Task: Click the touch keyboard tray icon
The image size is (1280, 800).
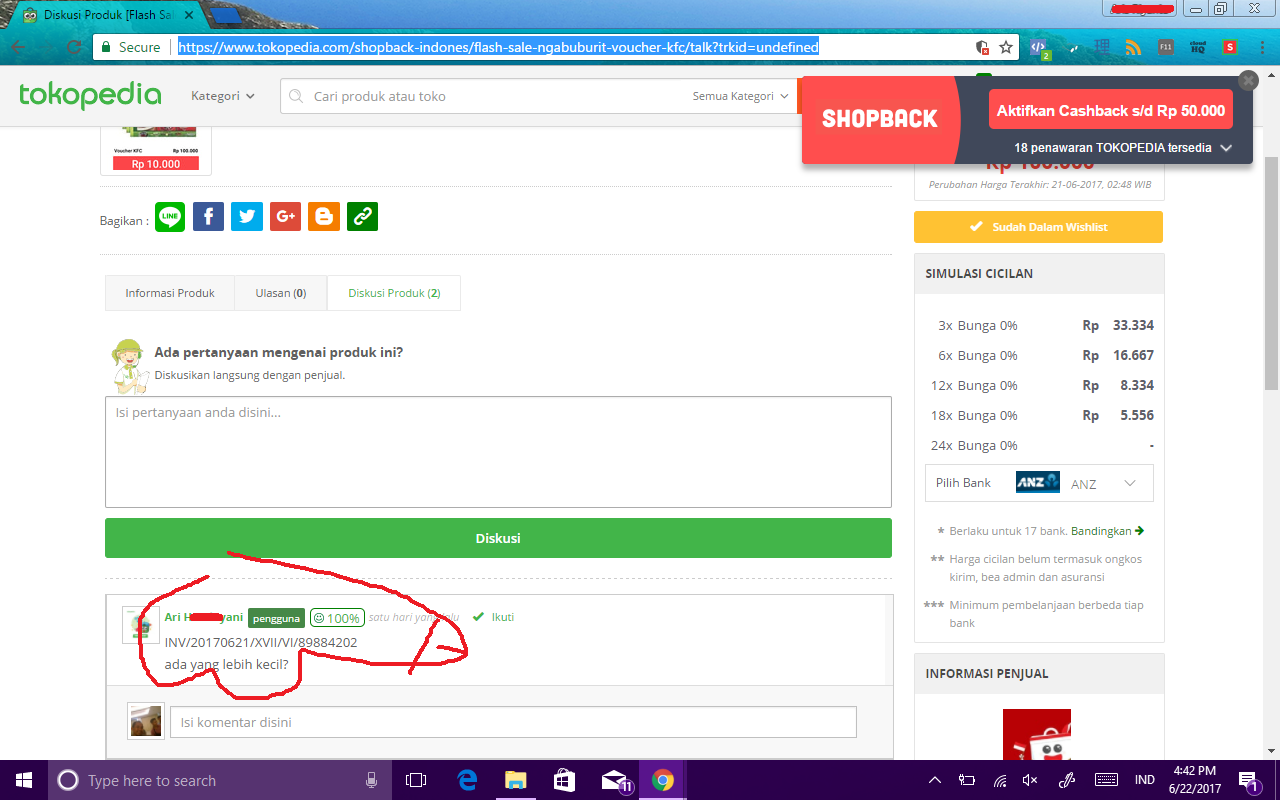Action: tap(1106, 780)
